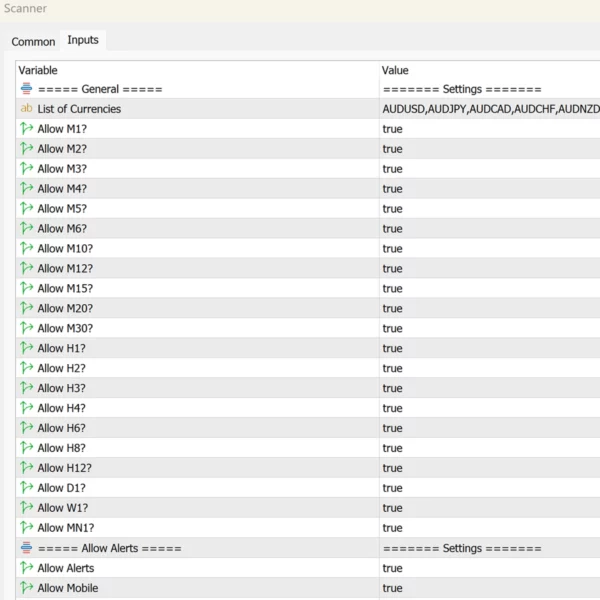Toggle the true value for Allow H1?
This screenshot has height=600, width=600.
[392, 348]
